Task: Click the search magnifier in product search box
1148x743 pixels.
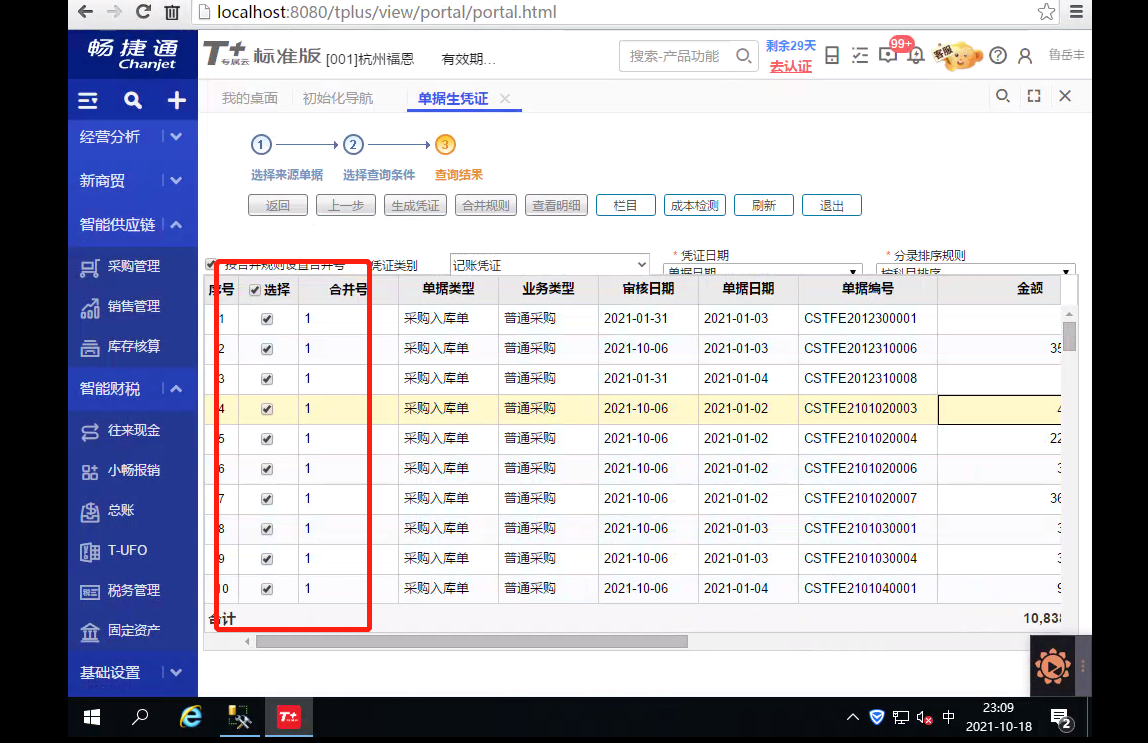Action: 743,56
